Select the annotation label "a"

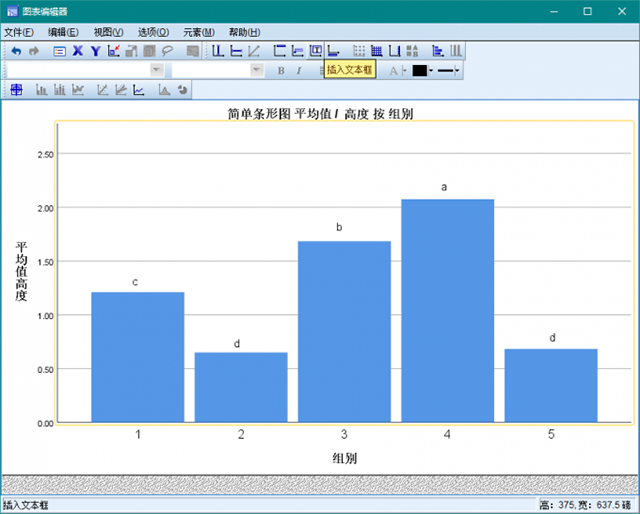tap(444, 187)
